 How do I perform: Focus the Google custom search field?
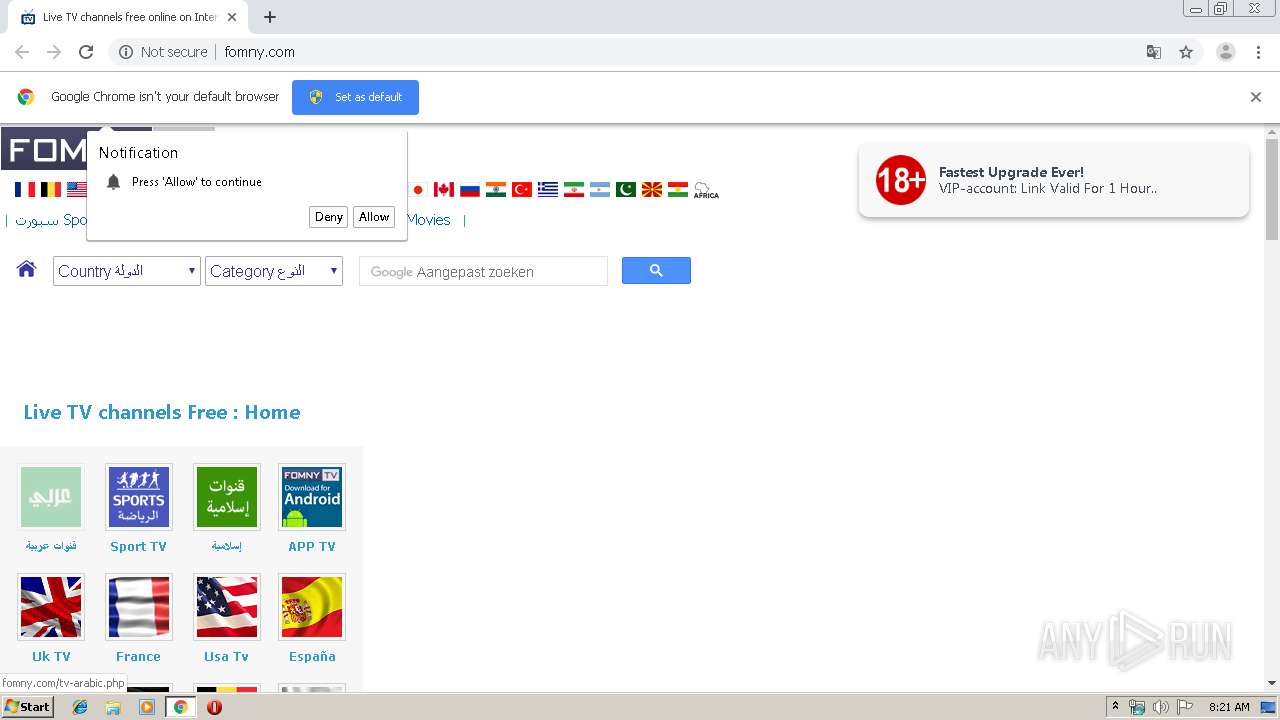coord(483,271)
